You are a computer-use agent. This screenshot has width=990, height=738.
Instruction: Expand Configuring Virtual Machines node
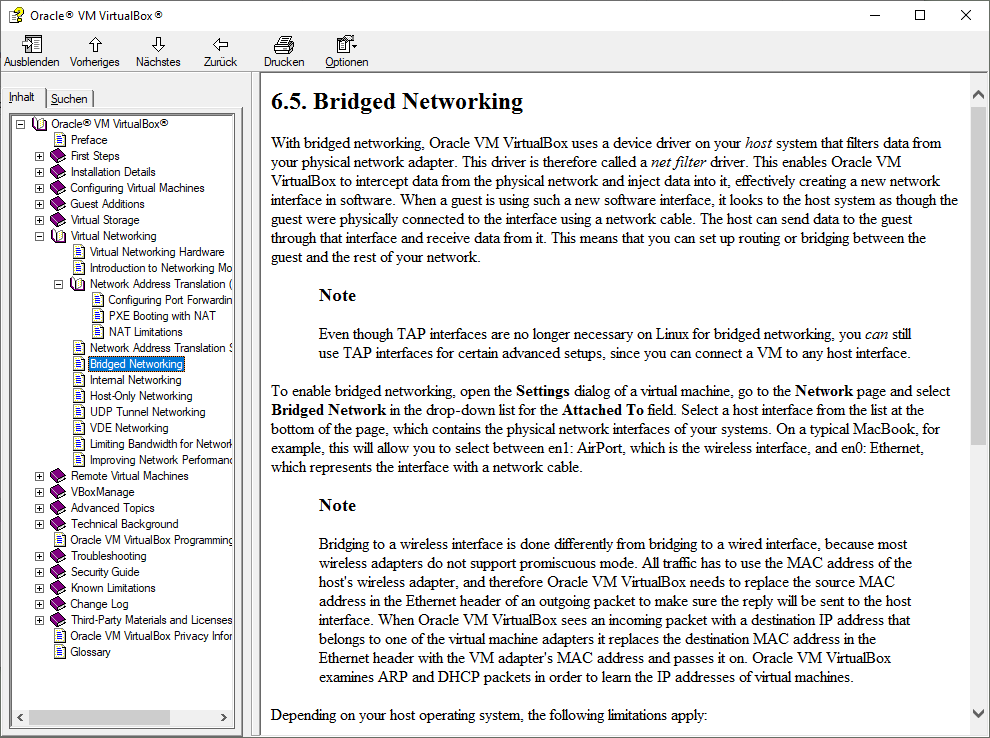point(39,188)
